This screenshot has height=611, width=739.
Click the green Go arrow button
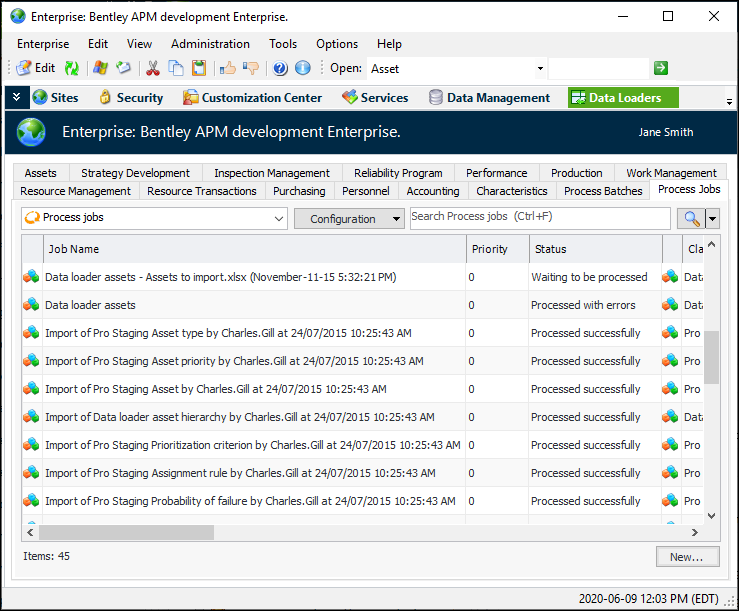661,68
